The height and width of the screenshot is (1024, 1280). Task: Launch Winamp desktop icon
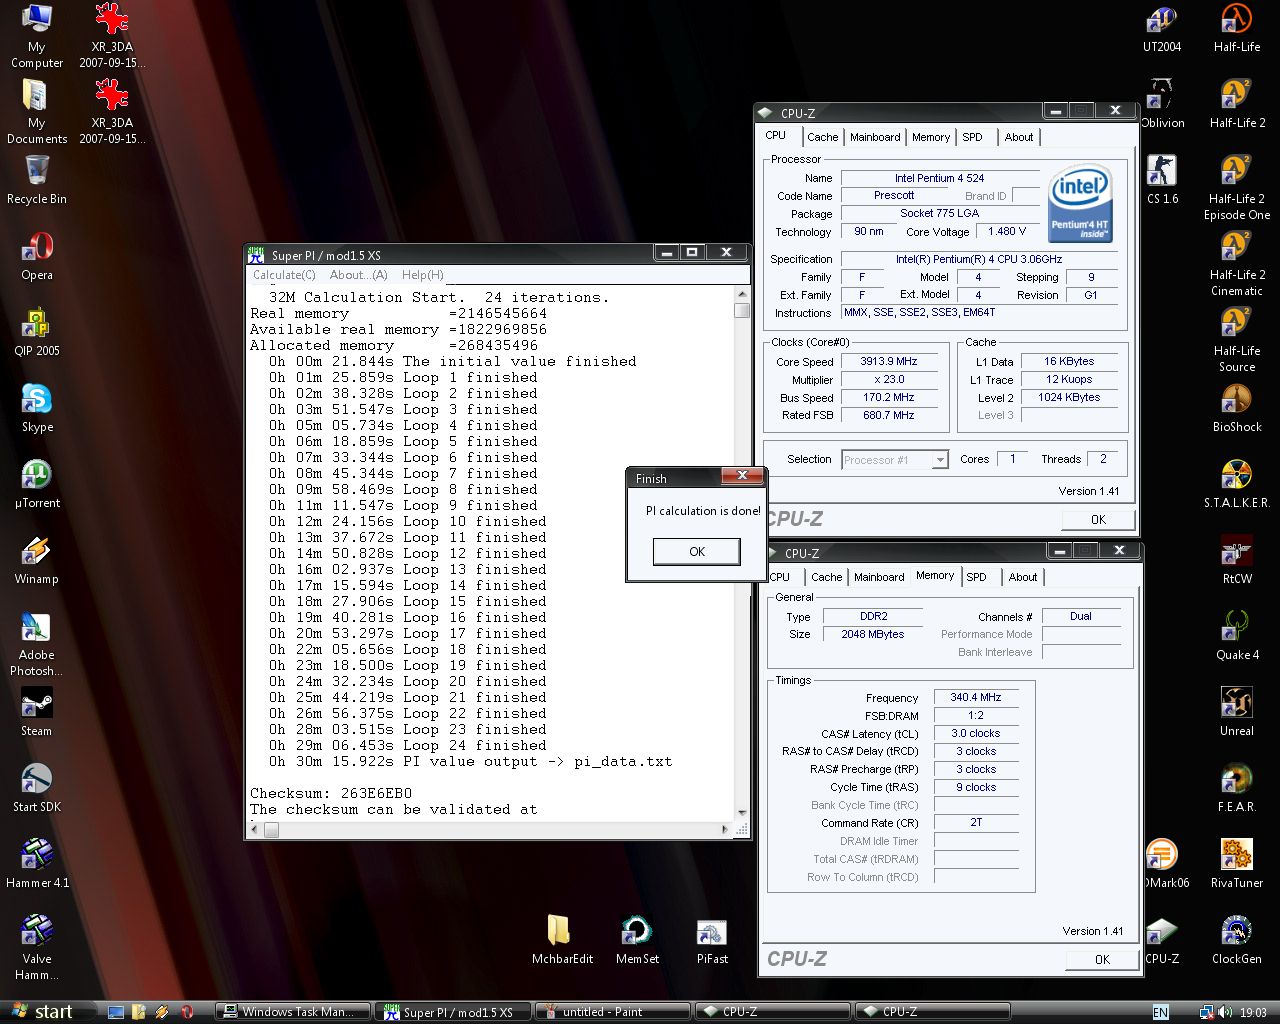(x=37, y=560)
